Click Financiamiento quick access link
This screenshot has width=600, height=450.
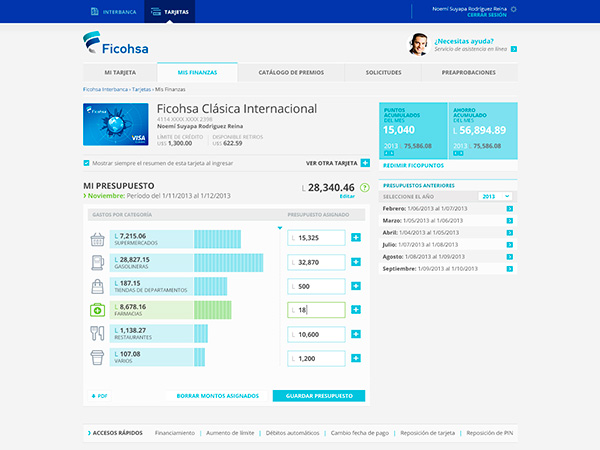175,433
